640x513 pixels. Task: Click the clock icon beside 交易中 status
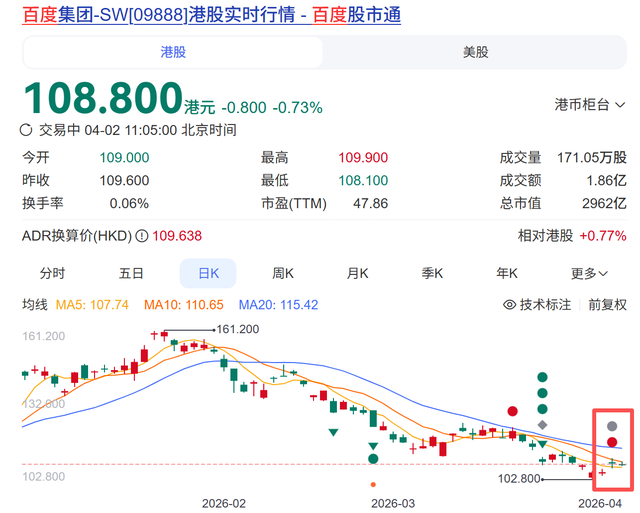point(27,129)
